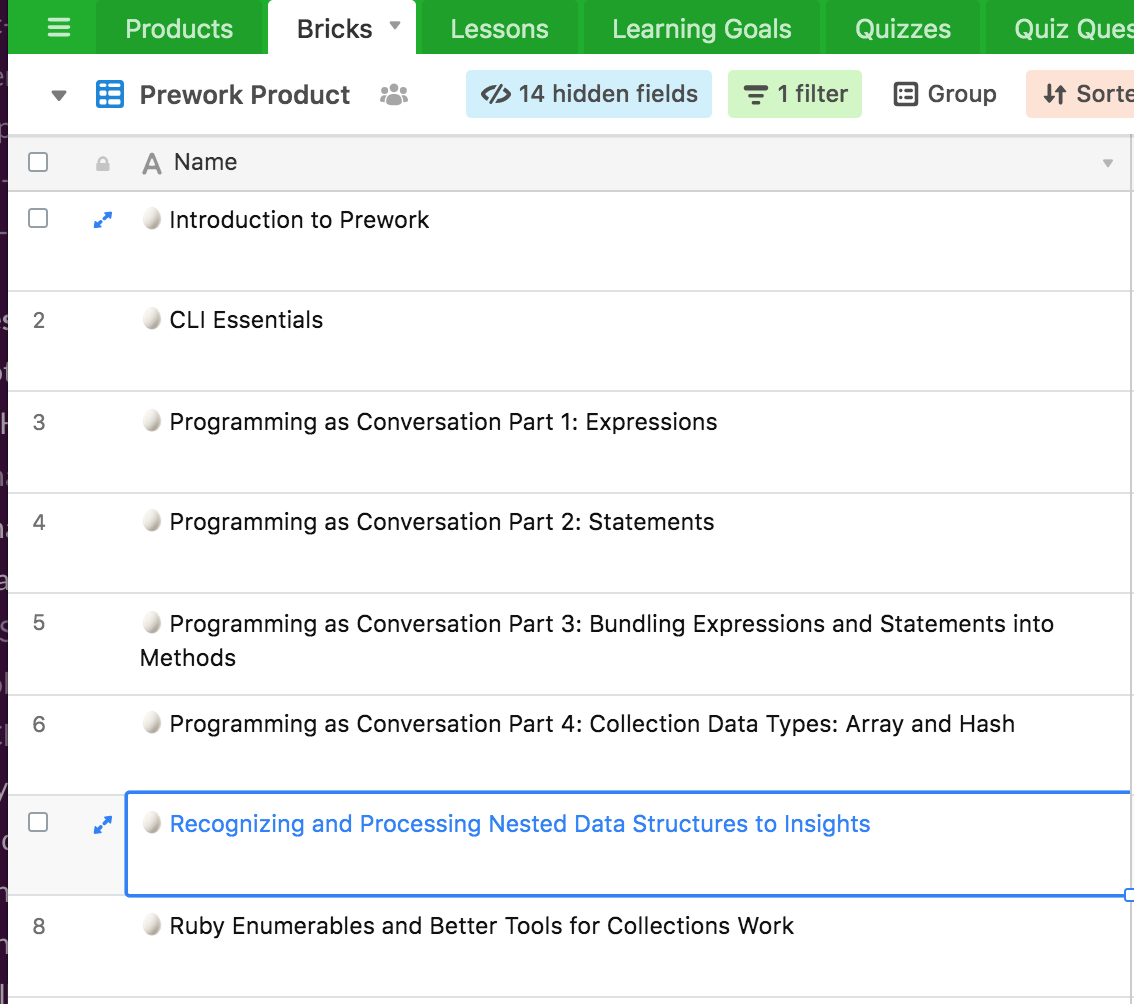
Task: Click the egg emoji beside CLI Essentials
Action: coord(152,319)
